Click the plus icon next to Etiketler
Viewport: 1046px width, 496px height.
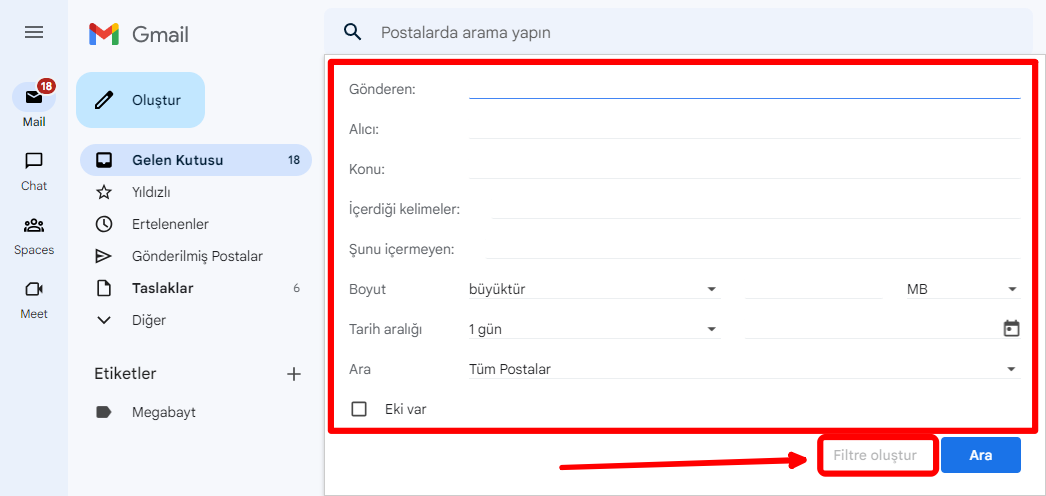point(294,374)
